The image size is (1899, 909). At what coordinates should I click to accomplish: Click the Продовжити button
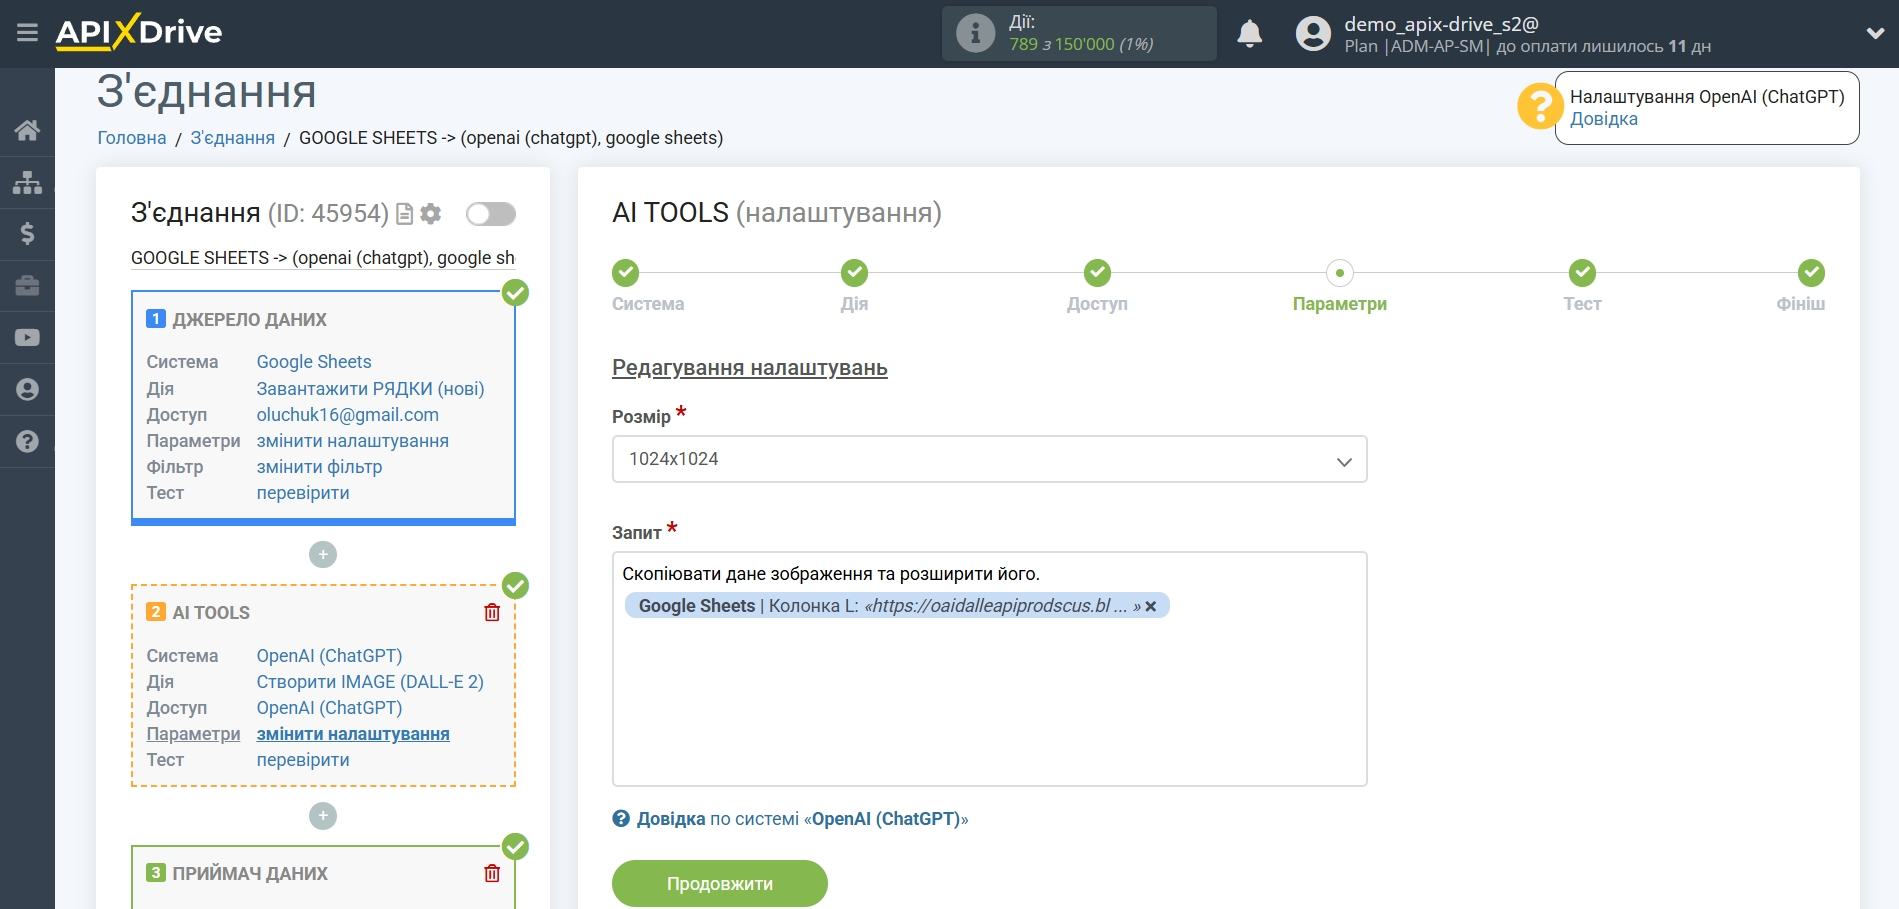pos(720,884)
